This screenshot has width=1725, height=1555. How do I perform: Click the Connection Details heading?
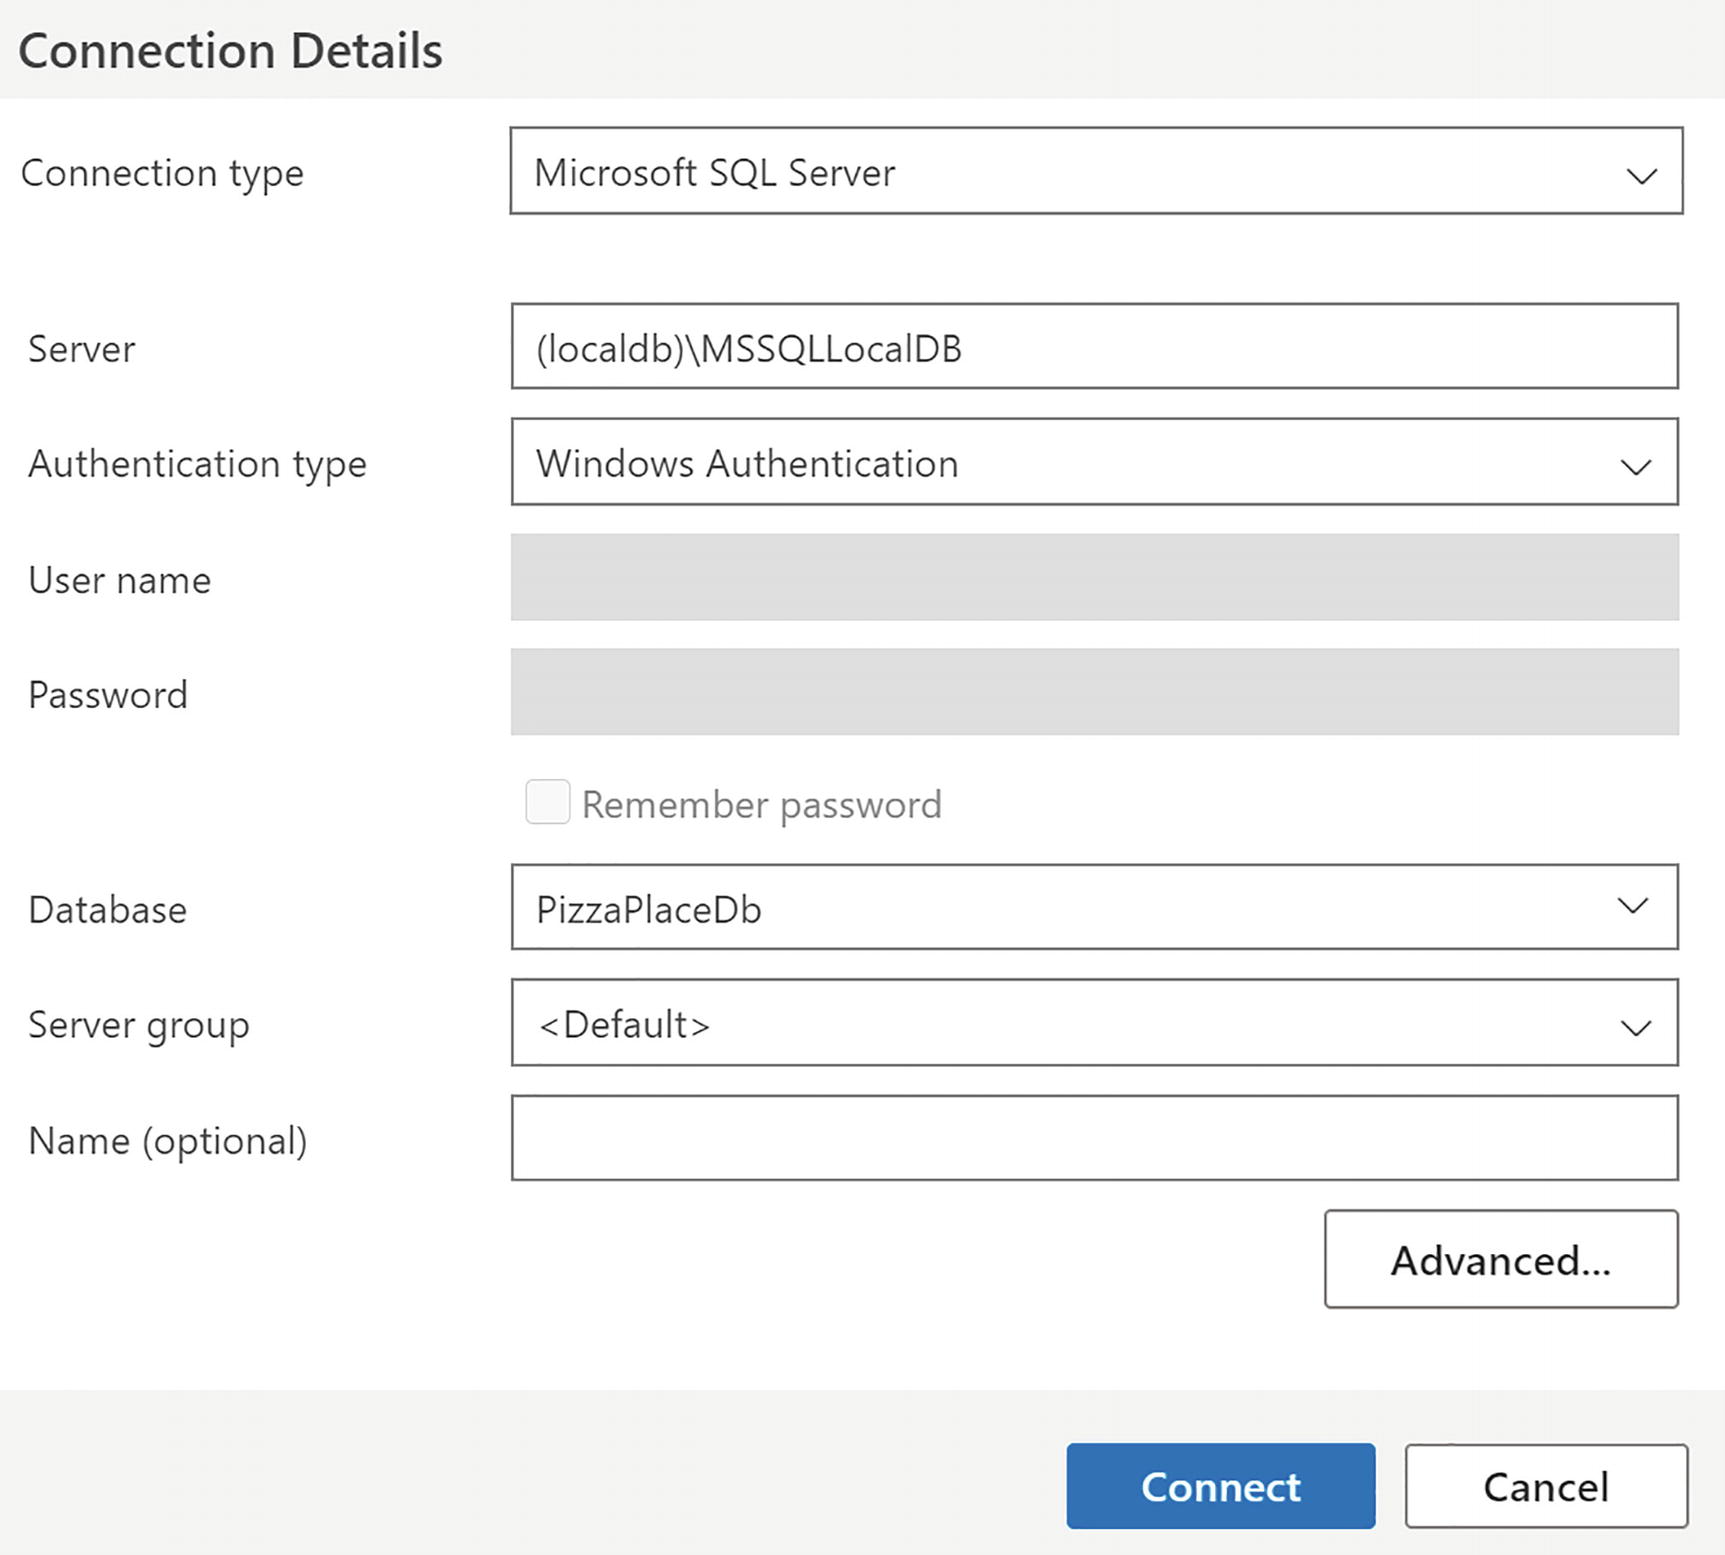coord(230,51)
